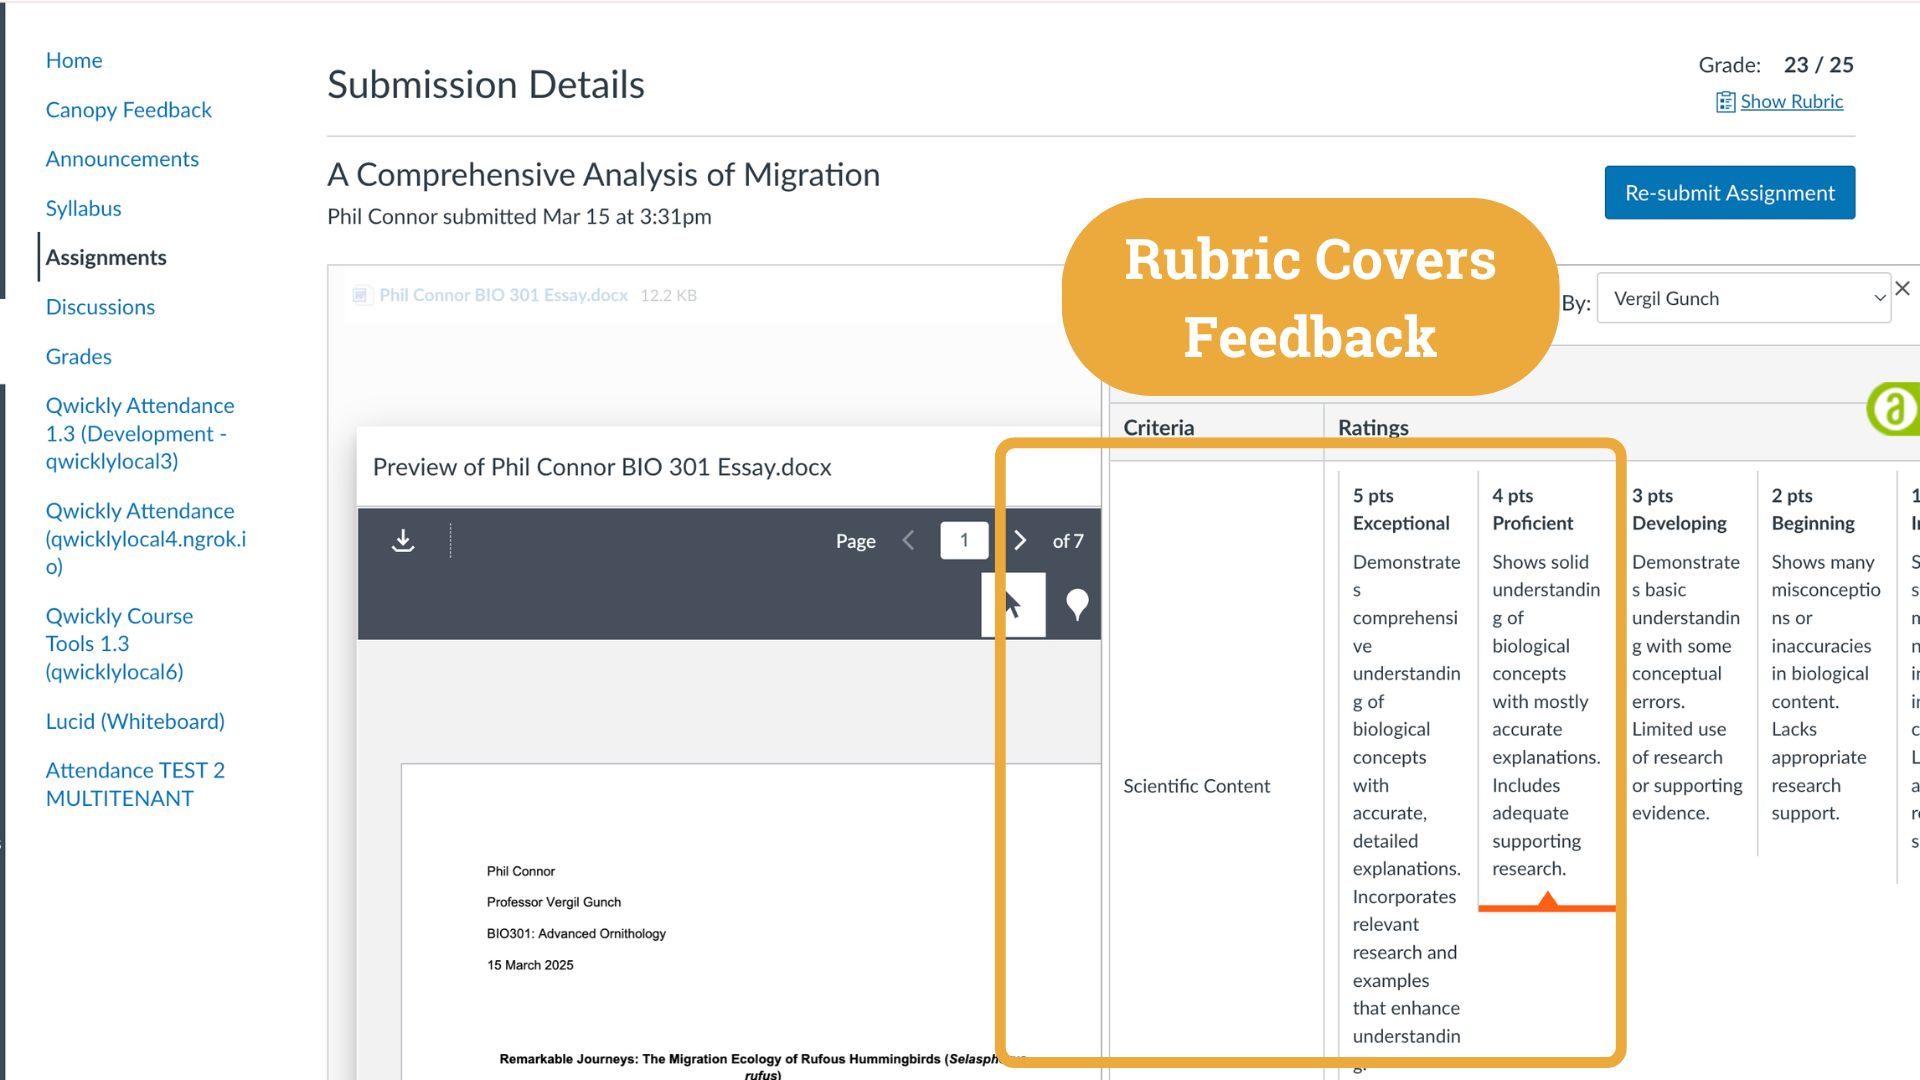The height and width of the screenshot is (1080, 1920).
Task: Open Canopy Feedback in course menu
Action: [128, 110]
